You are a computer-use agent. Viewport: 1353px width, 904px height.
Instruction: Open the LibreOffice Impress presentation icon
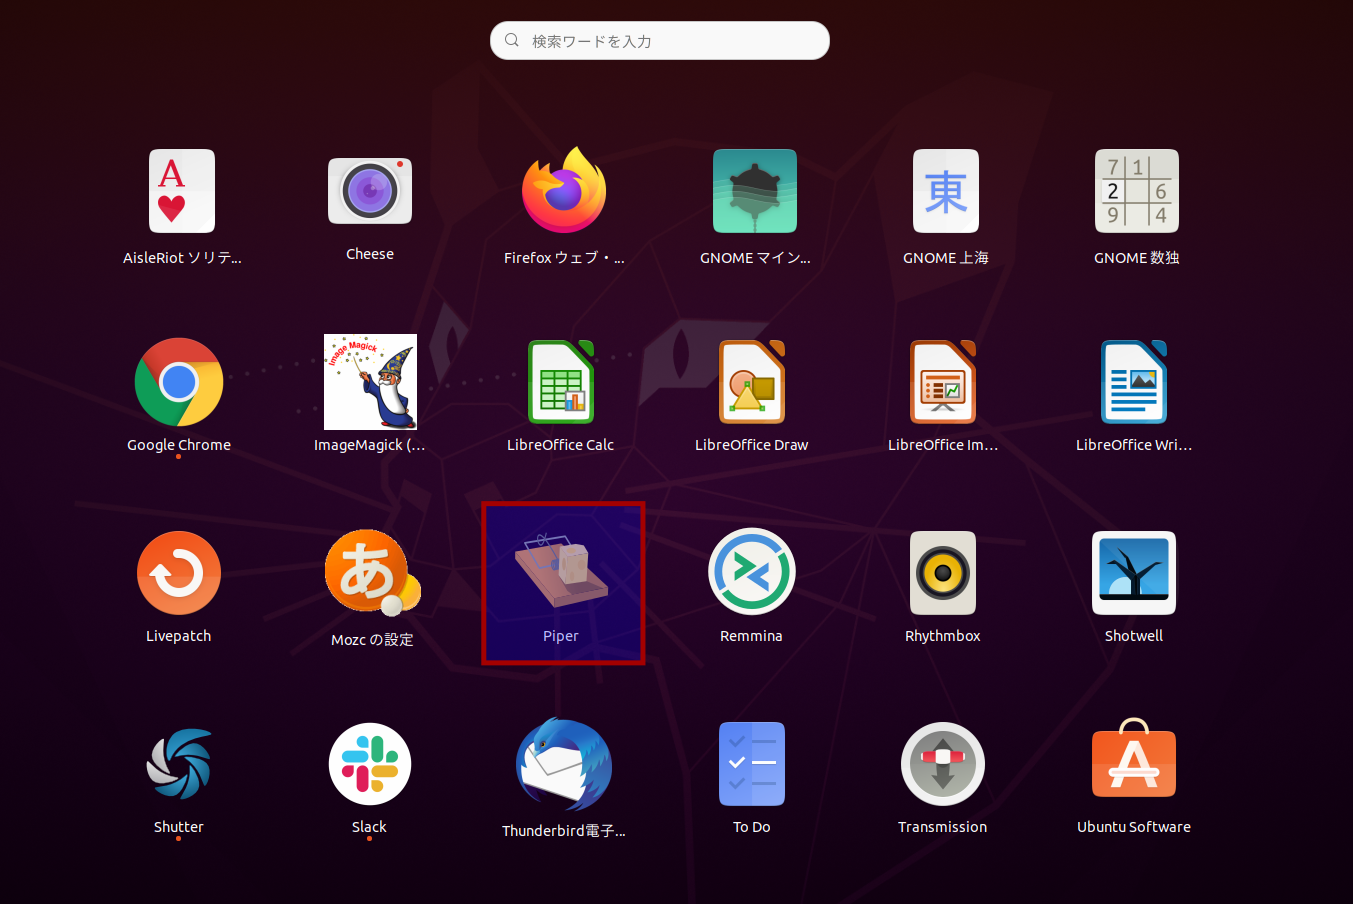[x=943, y=382]
